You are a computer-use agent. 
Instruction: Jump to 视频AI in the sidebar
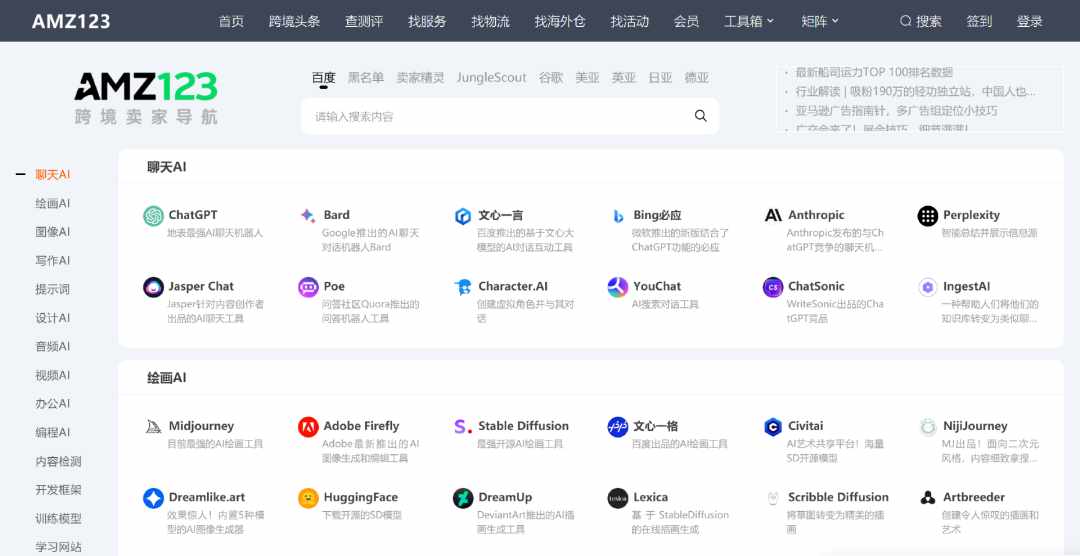point(53,375)
